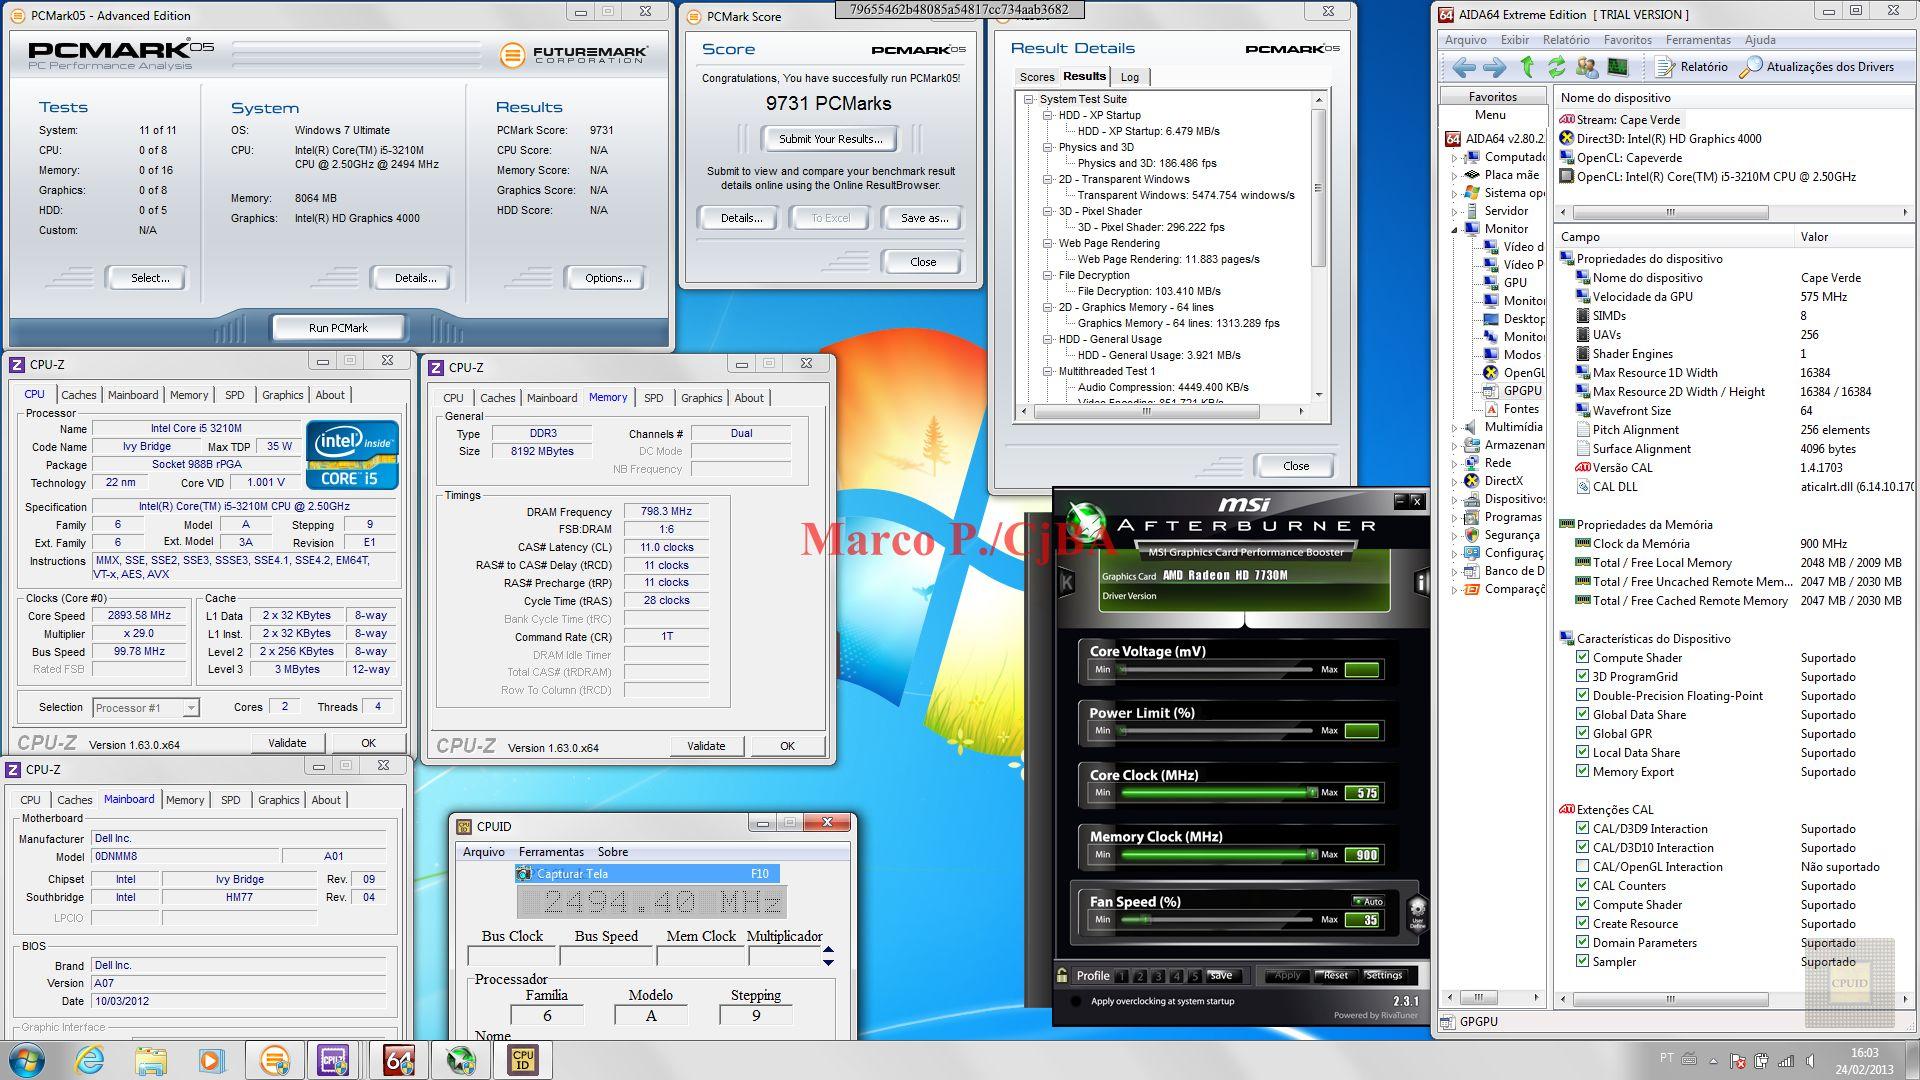Viewport: 1920px width, 1080px height.
Task: Open Windows Explorer folder in taskbar
Action: coord(151,1060)
